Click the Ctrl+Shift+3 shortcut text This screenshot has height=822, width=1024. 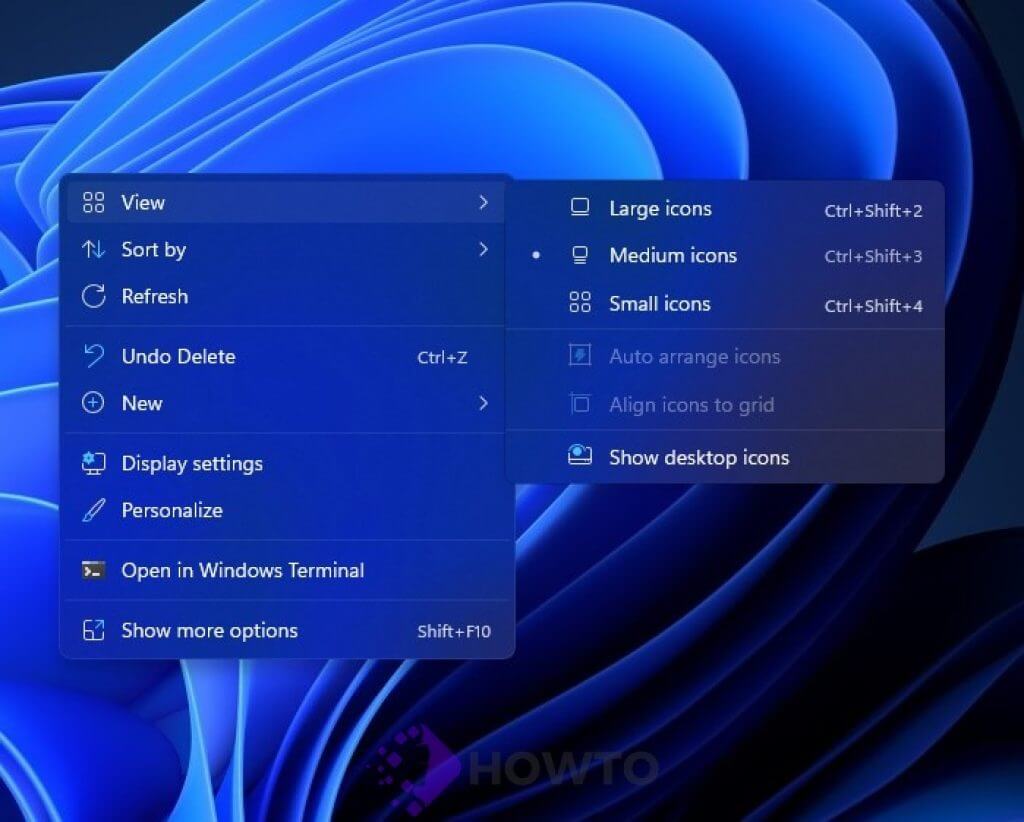pos(873,256)
